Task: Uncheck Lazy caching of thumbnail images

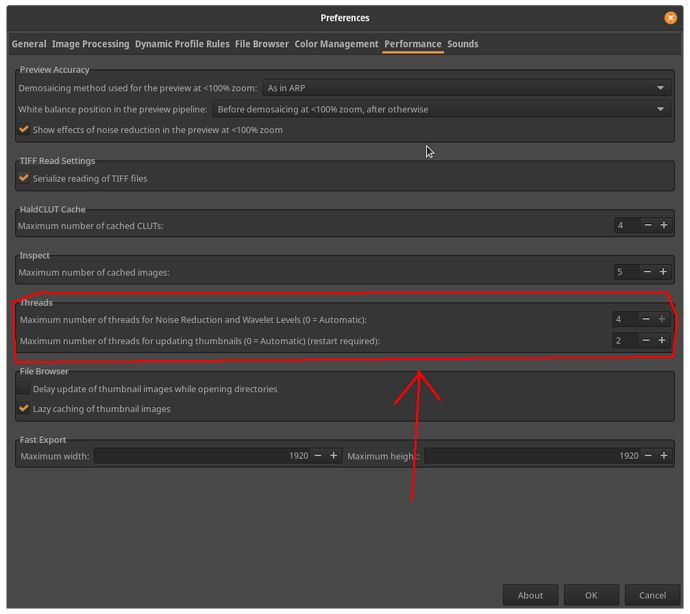Action: coord(24,409)
